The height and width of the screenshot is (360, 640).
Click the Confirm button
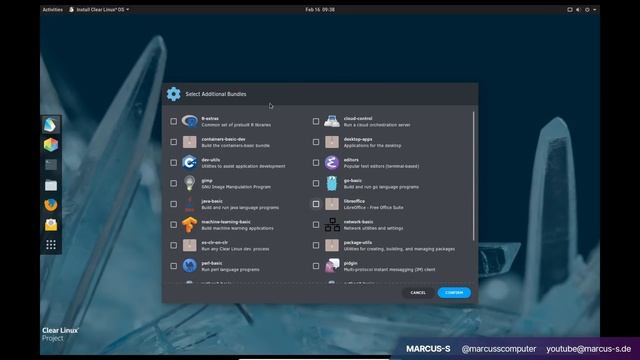pyautogui.click(x=454, y=293)
